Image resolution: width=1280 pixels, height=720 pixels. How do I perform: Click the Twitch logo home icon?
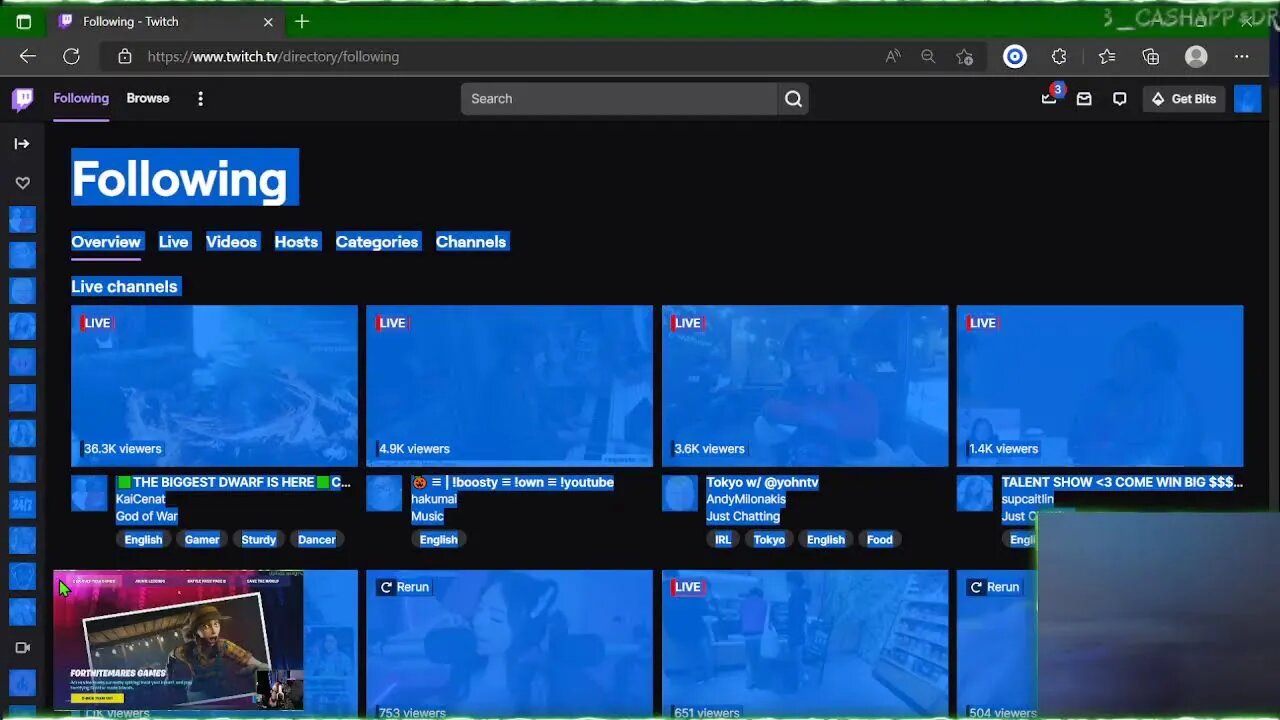pos(23,99)
